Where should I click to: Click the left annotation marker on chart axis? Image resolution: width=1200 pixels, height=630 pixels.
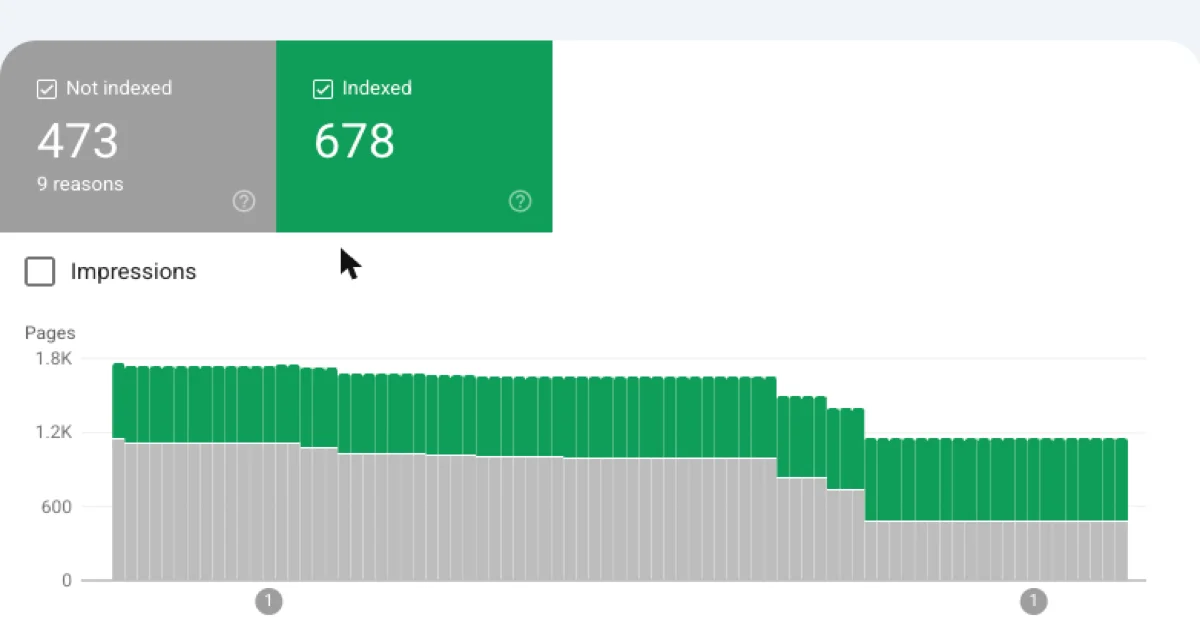pos(269,602)
